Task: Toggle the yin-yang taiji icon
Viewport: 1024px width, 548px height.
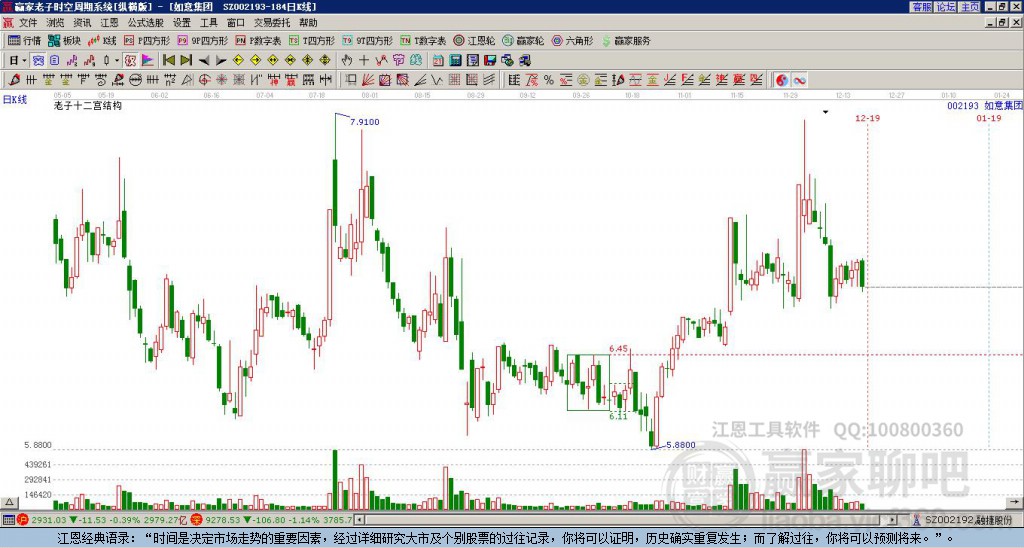Action: (x=782, y=80)
